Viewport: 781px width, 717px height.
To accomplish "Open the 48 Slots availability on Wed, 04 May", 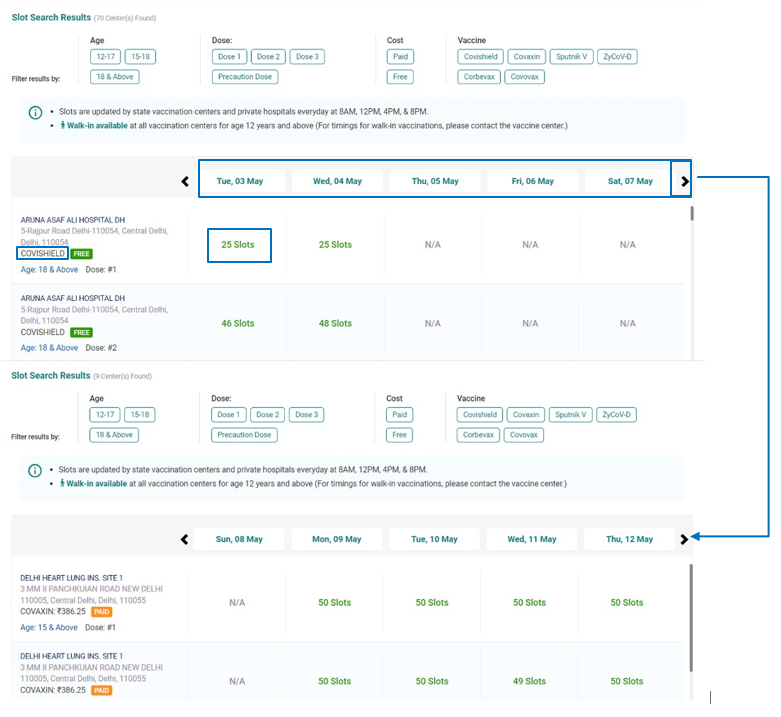I will (335, 324).
